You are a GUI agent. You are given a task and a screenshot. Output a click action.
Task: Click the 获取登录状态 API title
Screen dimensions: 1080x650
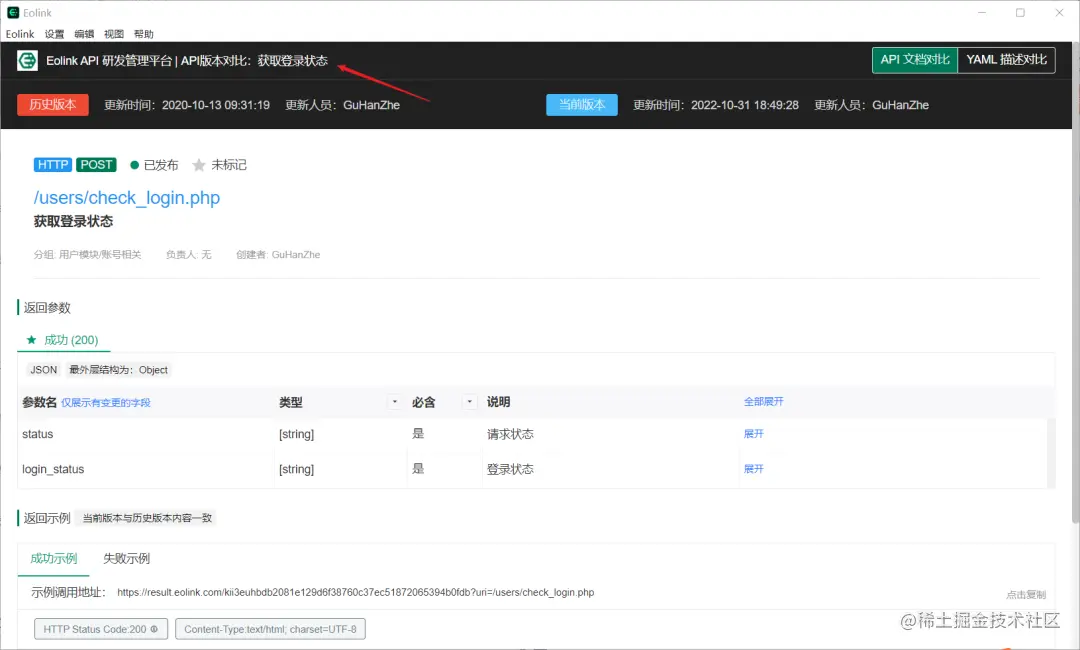(73, 222)
